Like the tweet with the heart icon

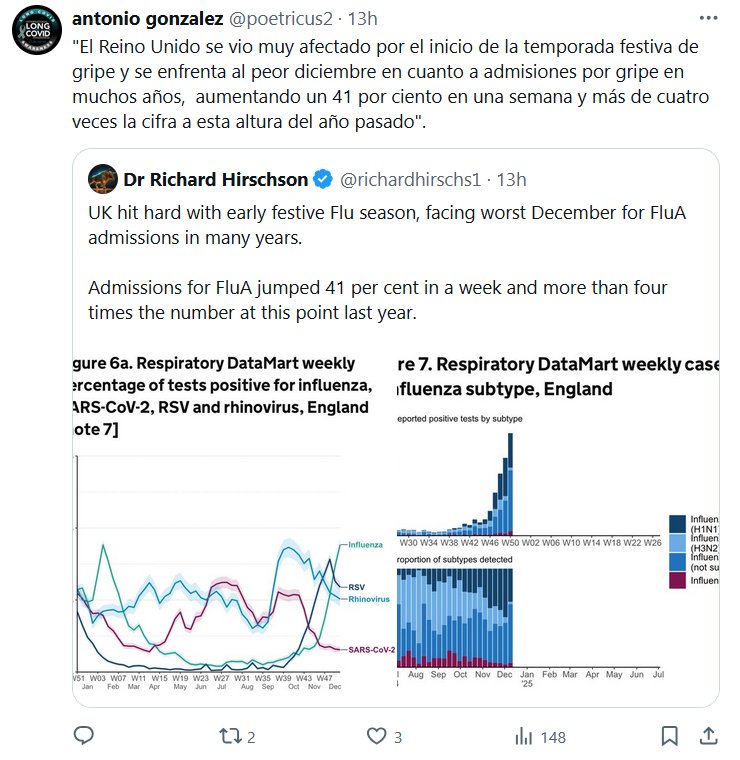click(376, 737)
